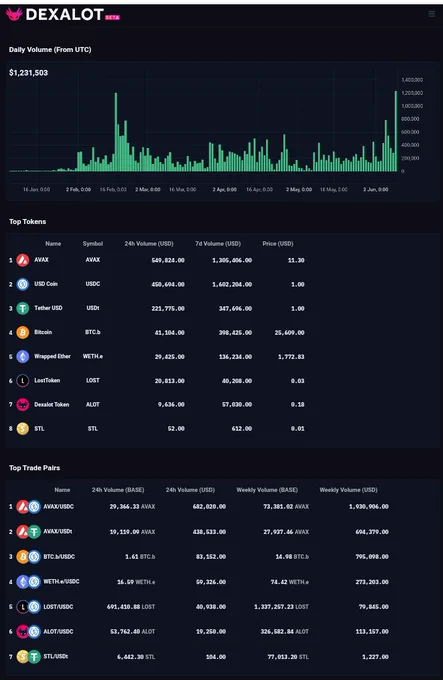Click the 2 Apr, 0:00 axis label
The image size is (443, 680).
pyautogui.click(x=225, y=190)
